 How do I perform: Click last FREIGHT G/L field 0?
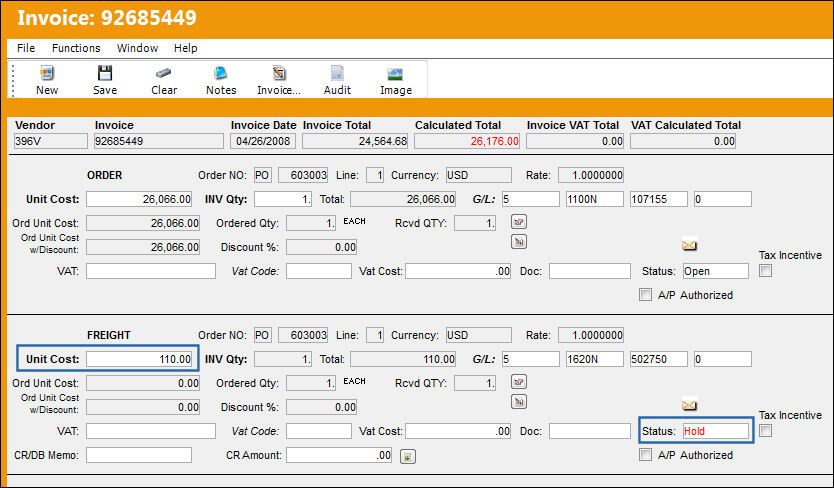722,359
